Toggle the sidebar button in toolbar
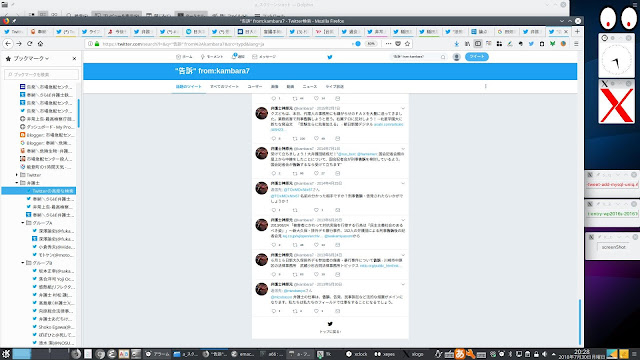This screenshot has width=640, height=360. pos(478,44)
